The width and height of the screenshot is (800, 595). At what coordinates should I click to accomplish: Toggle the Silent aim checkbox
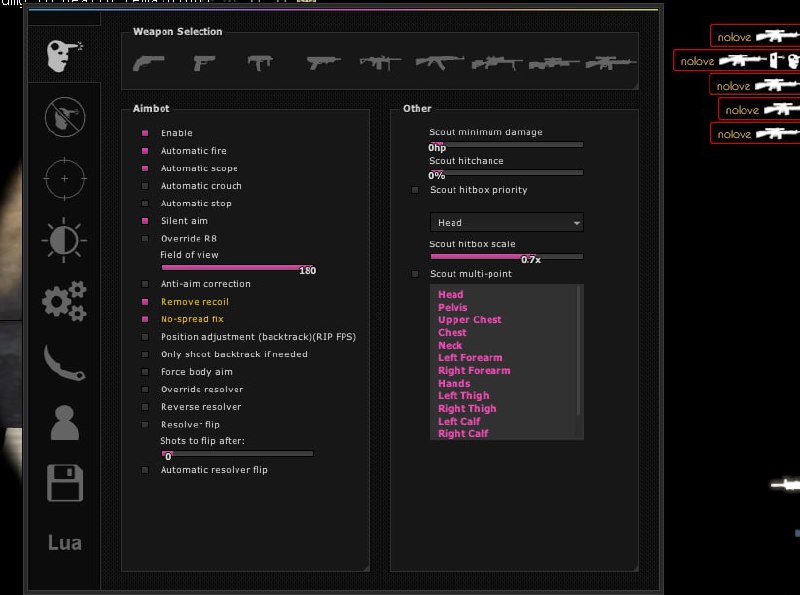click(x=145, y=221)
